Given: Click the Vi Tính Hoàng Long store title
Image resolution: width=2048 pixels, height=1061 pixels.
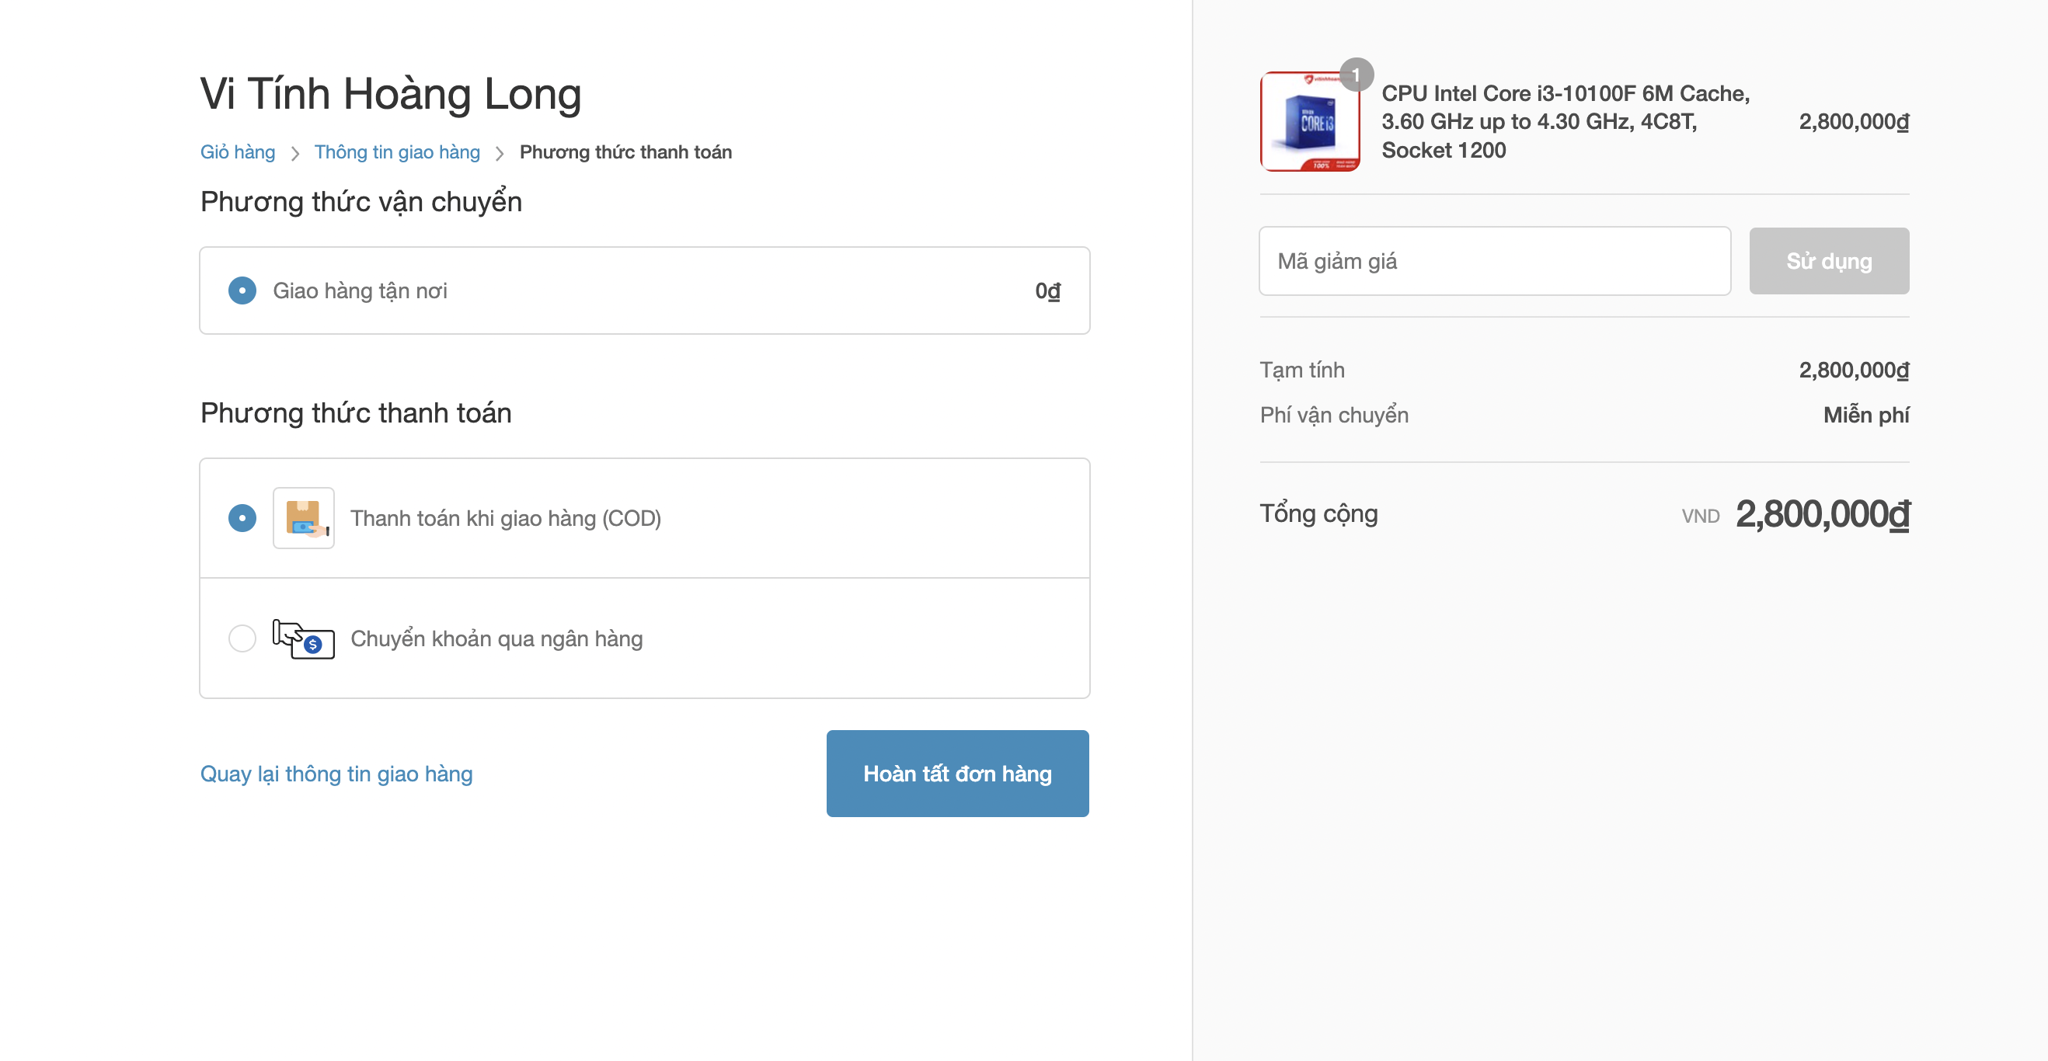Looking at the screenshot, I should pos(391,93).
